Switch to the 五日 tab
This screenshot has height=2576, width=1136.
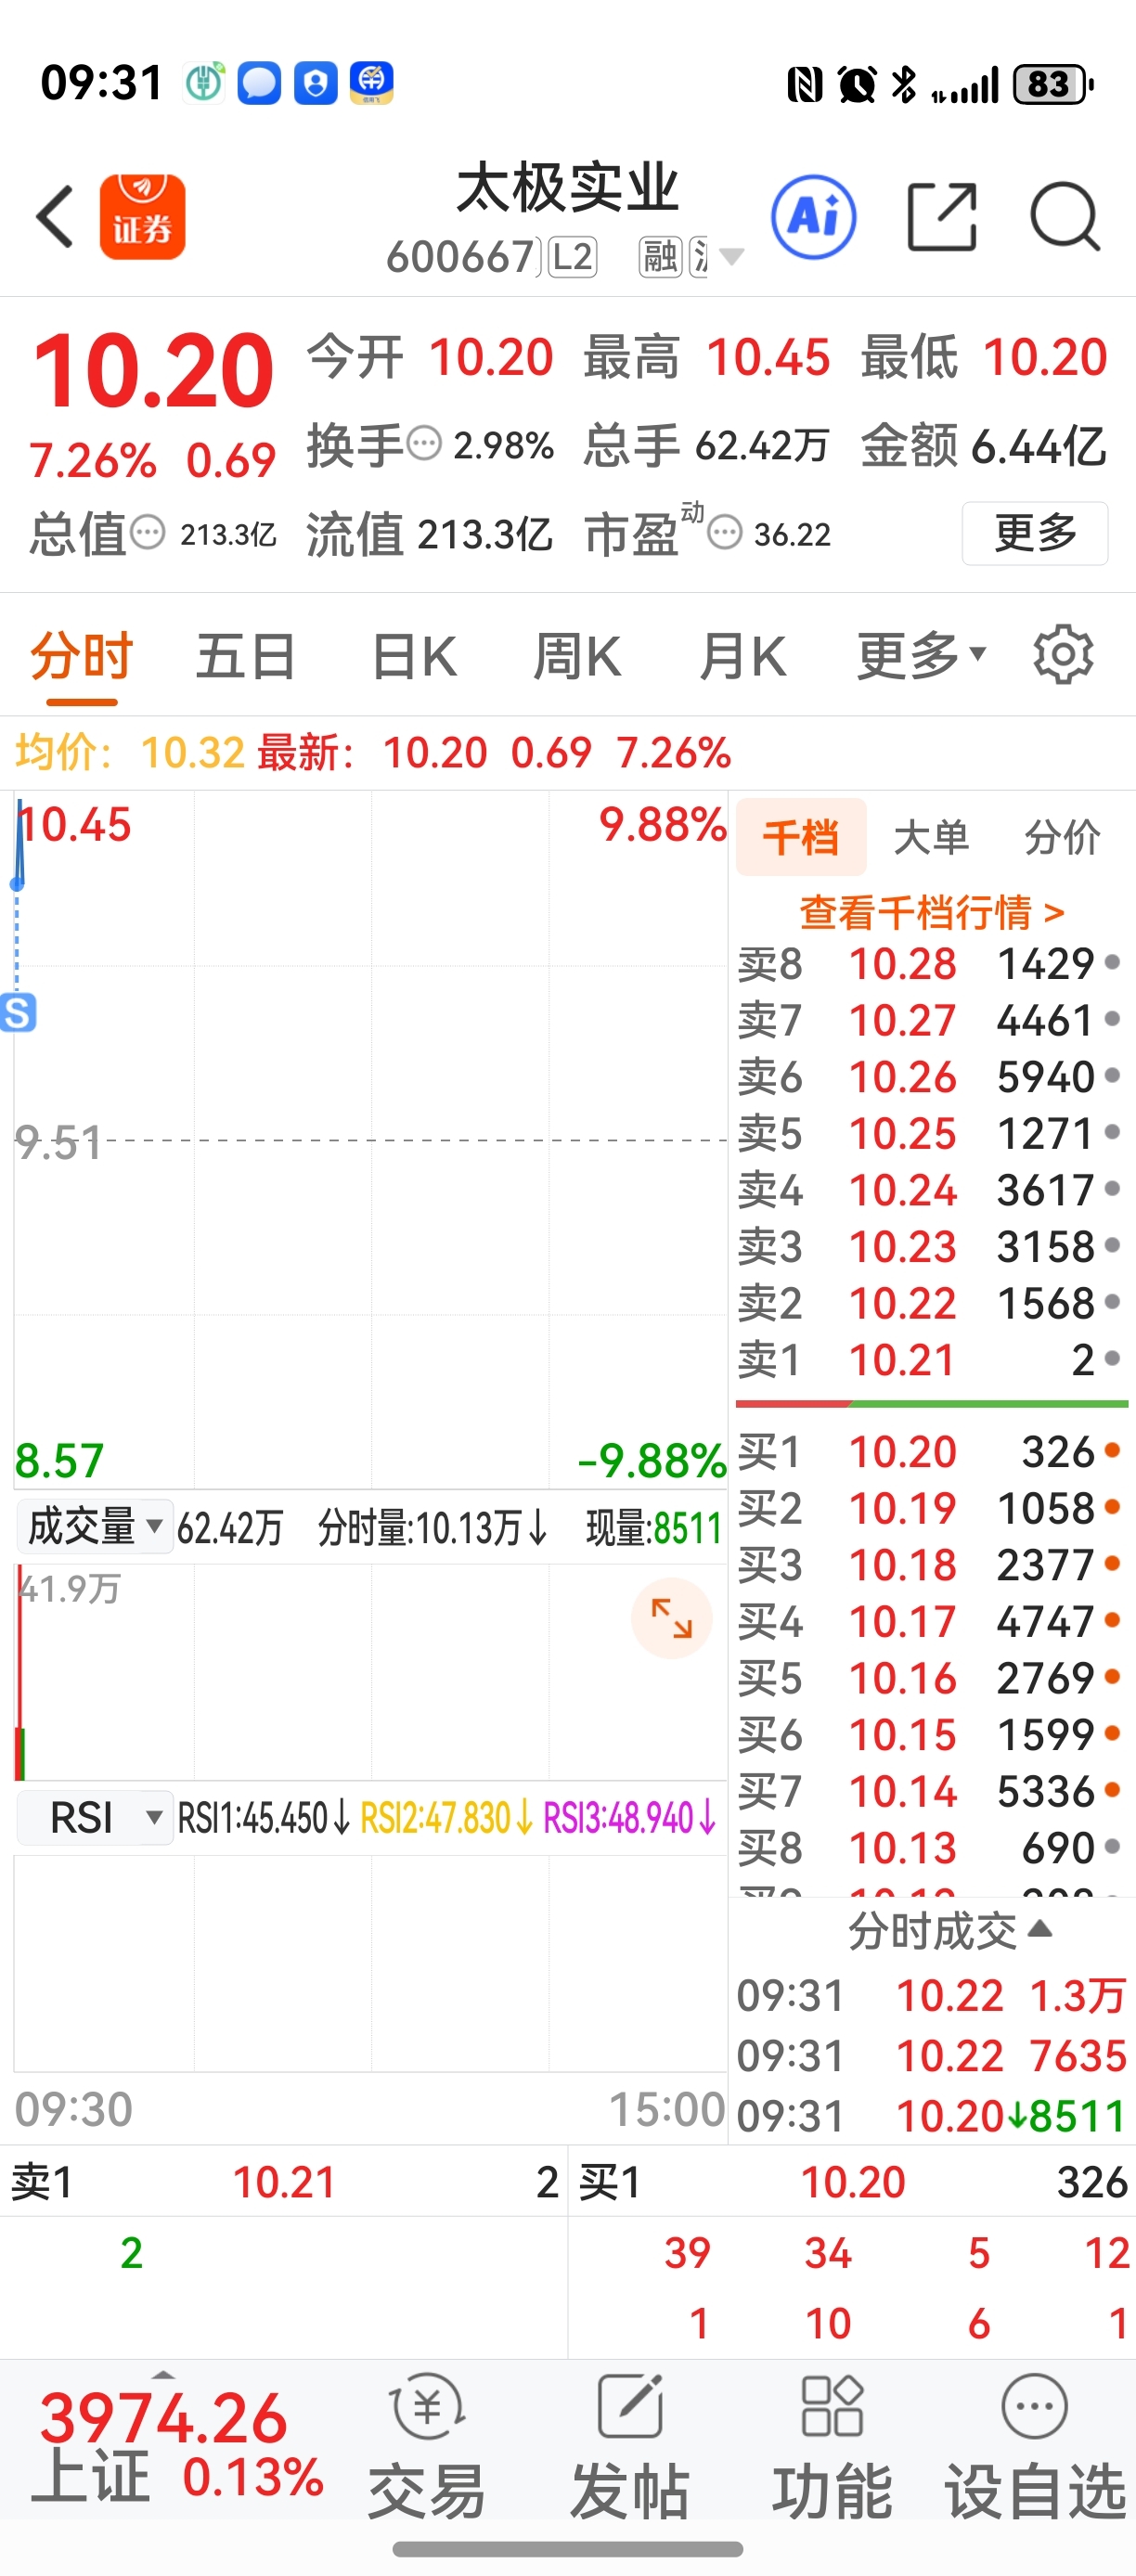[x=246, y=657]
